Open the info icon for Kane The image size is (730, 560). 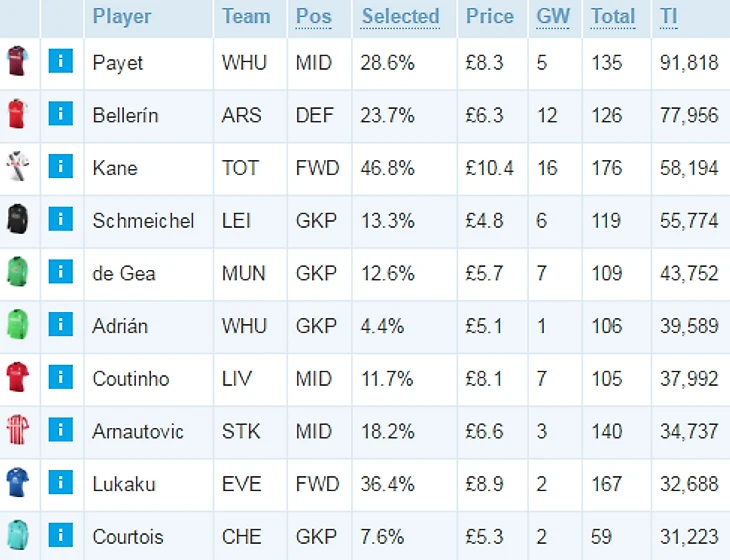click(x=61, y=166)
